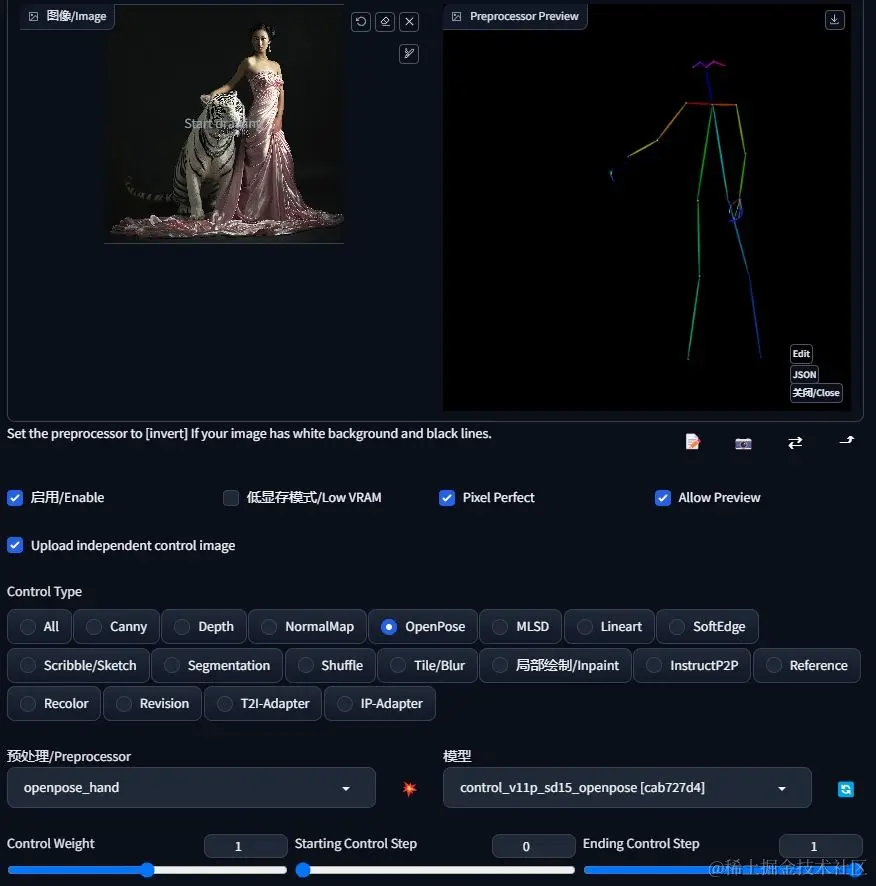Select the Canny control type
The width and height of the screenshot is (876, 886).
coord(116,627)
